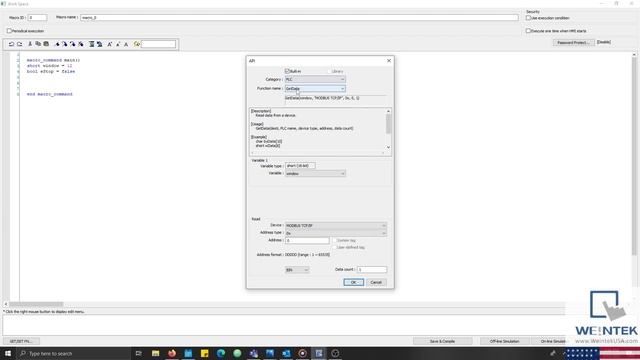
Task: Click the Macro ID input field
Action: pos(37,18)
